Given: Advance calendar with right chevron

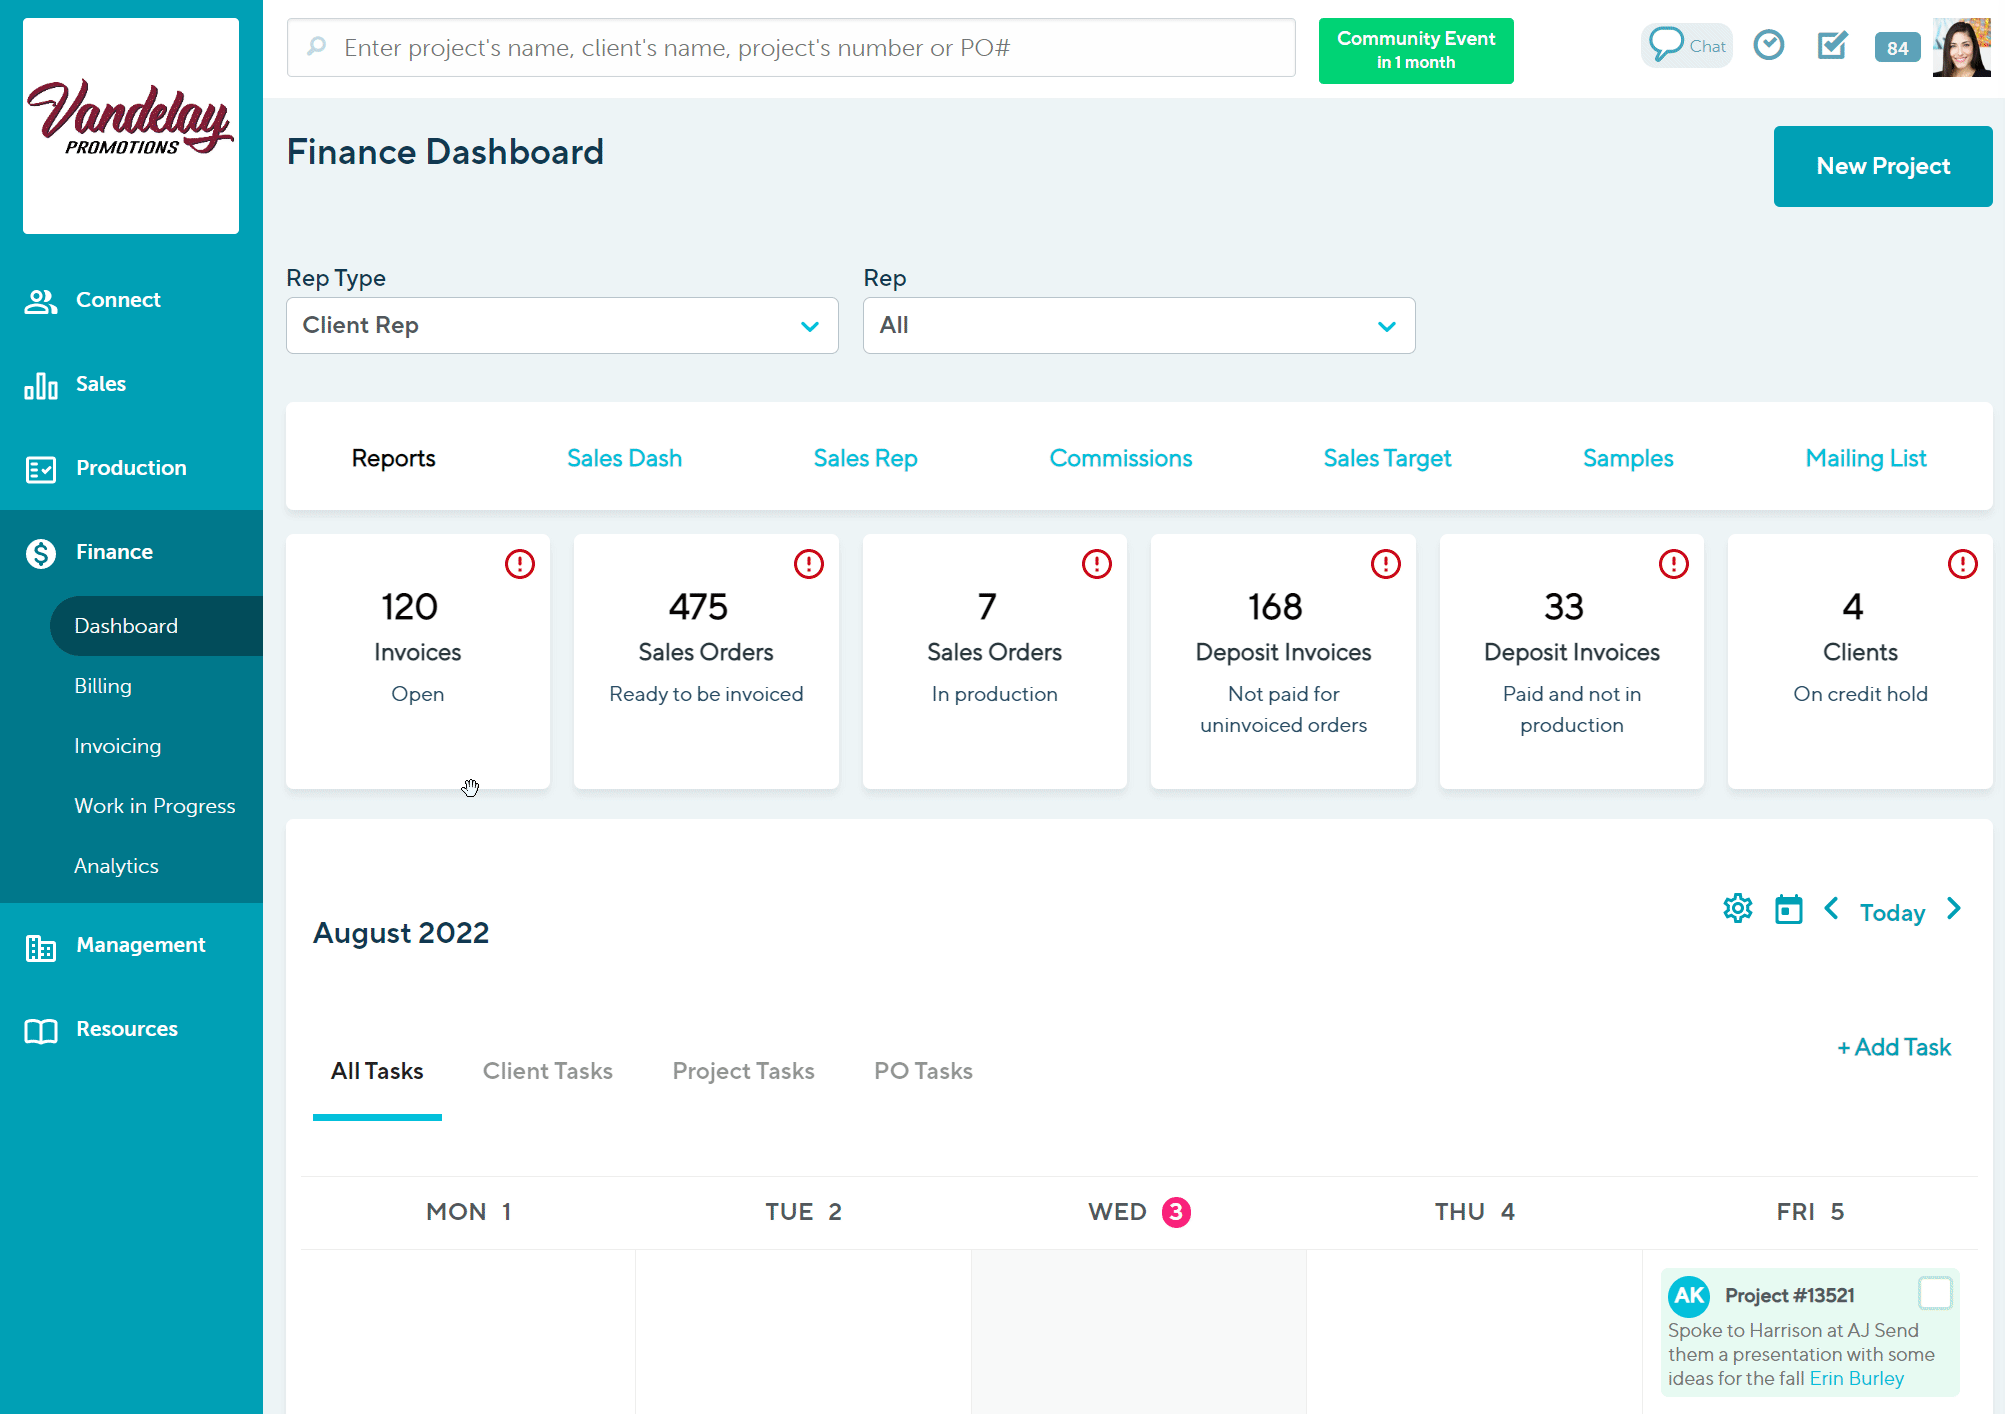Looking at the screenshot, I should pos(1954,909).
